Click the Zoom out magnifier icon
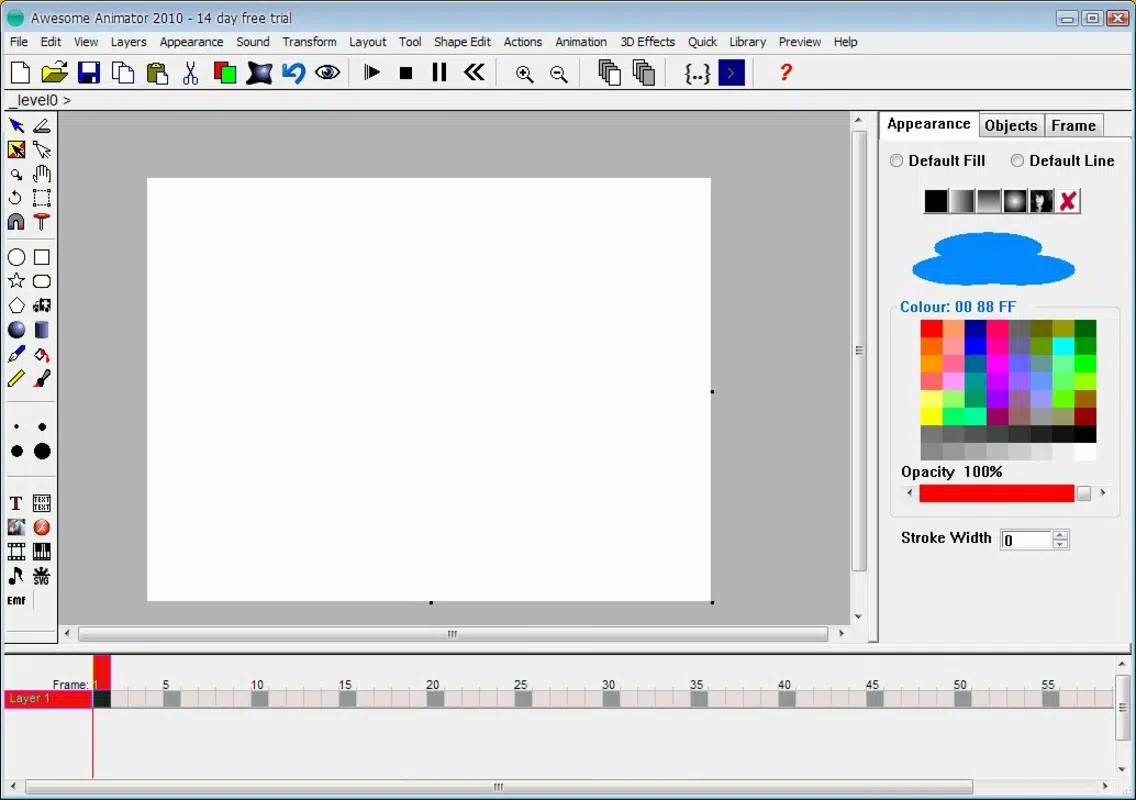This screenshot has height=800, width=1136. pos(559,73)
